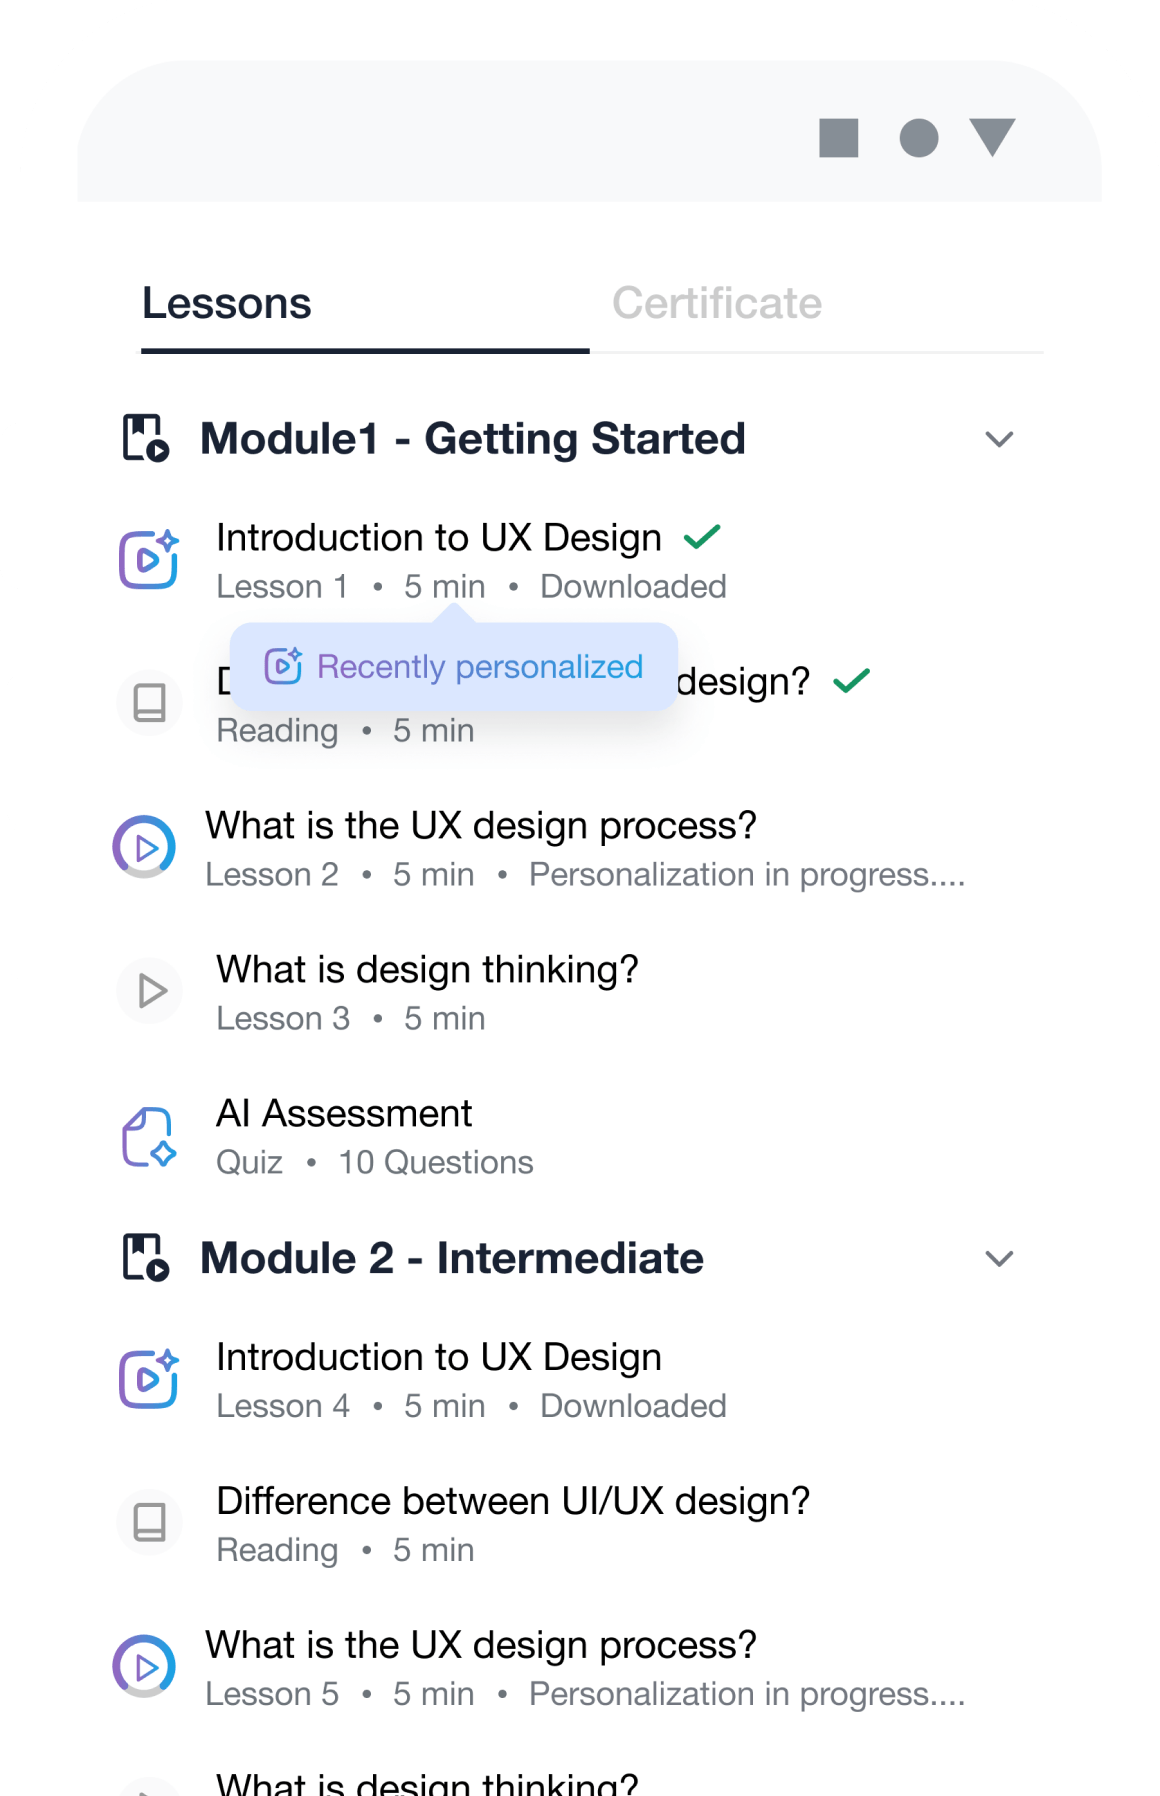Click the Module 1 bookmark video icon

coord(146,438)
